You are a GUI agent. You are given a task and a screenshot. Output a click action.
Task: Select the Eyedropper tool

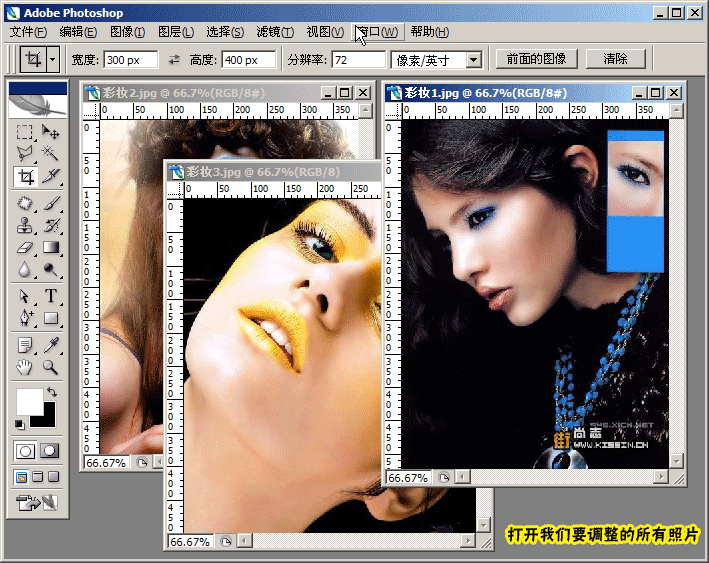tap(51, 345)
